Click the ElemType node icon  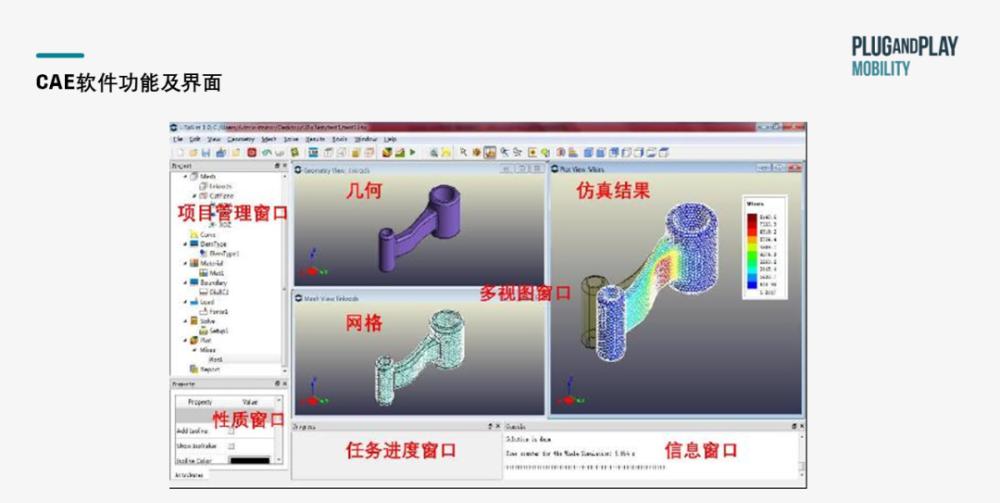tap(194, 244)
